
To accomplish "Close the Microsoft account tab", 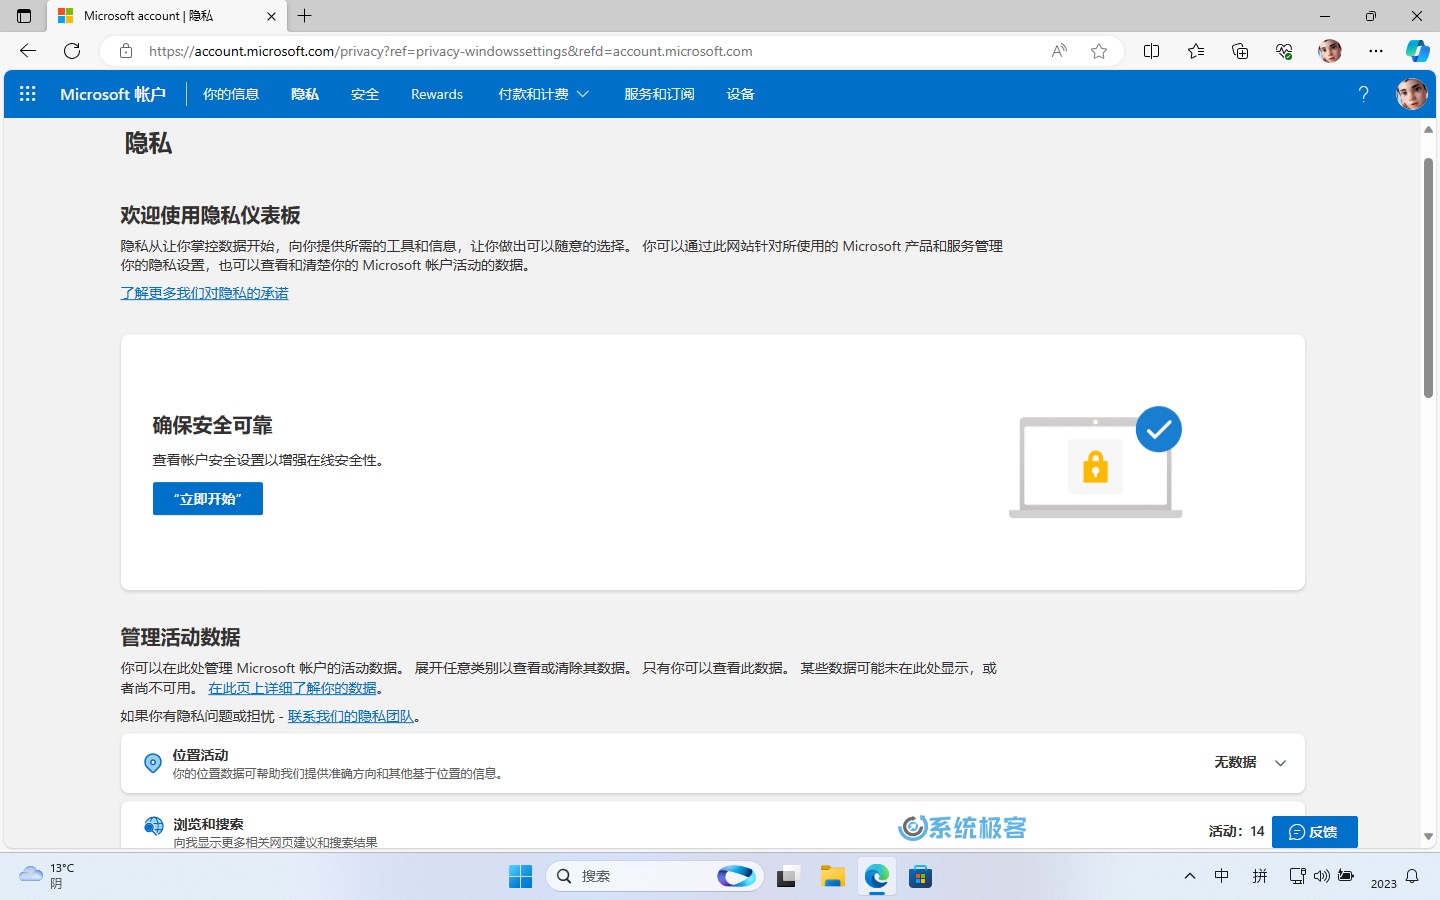I will point(271,16).
